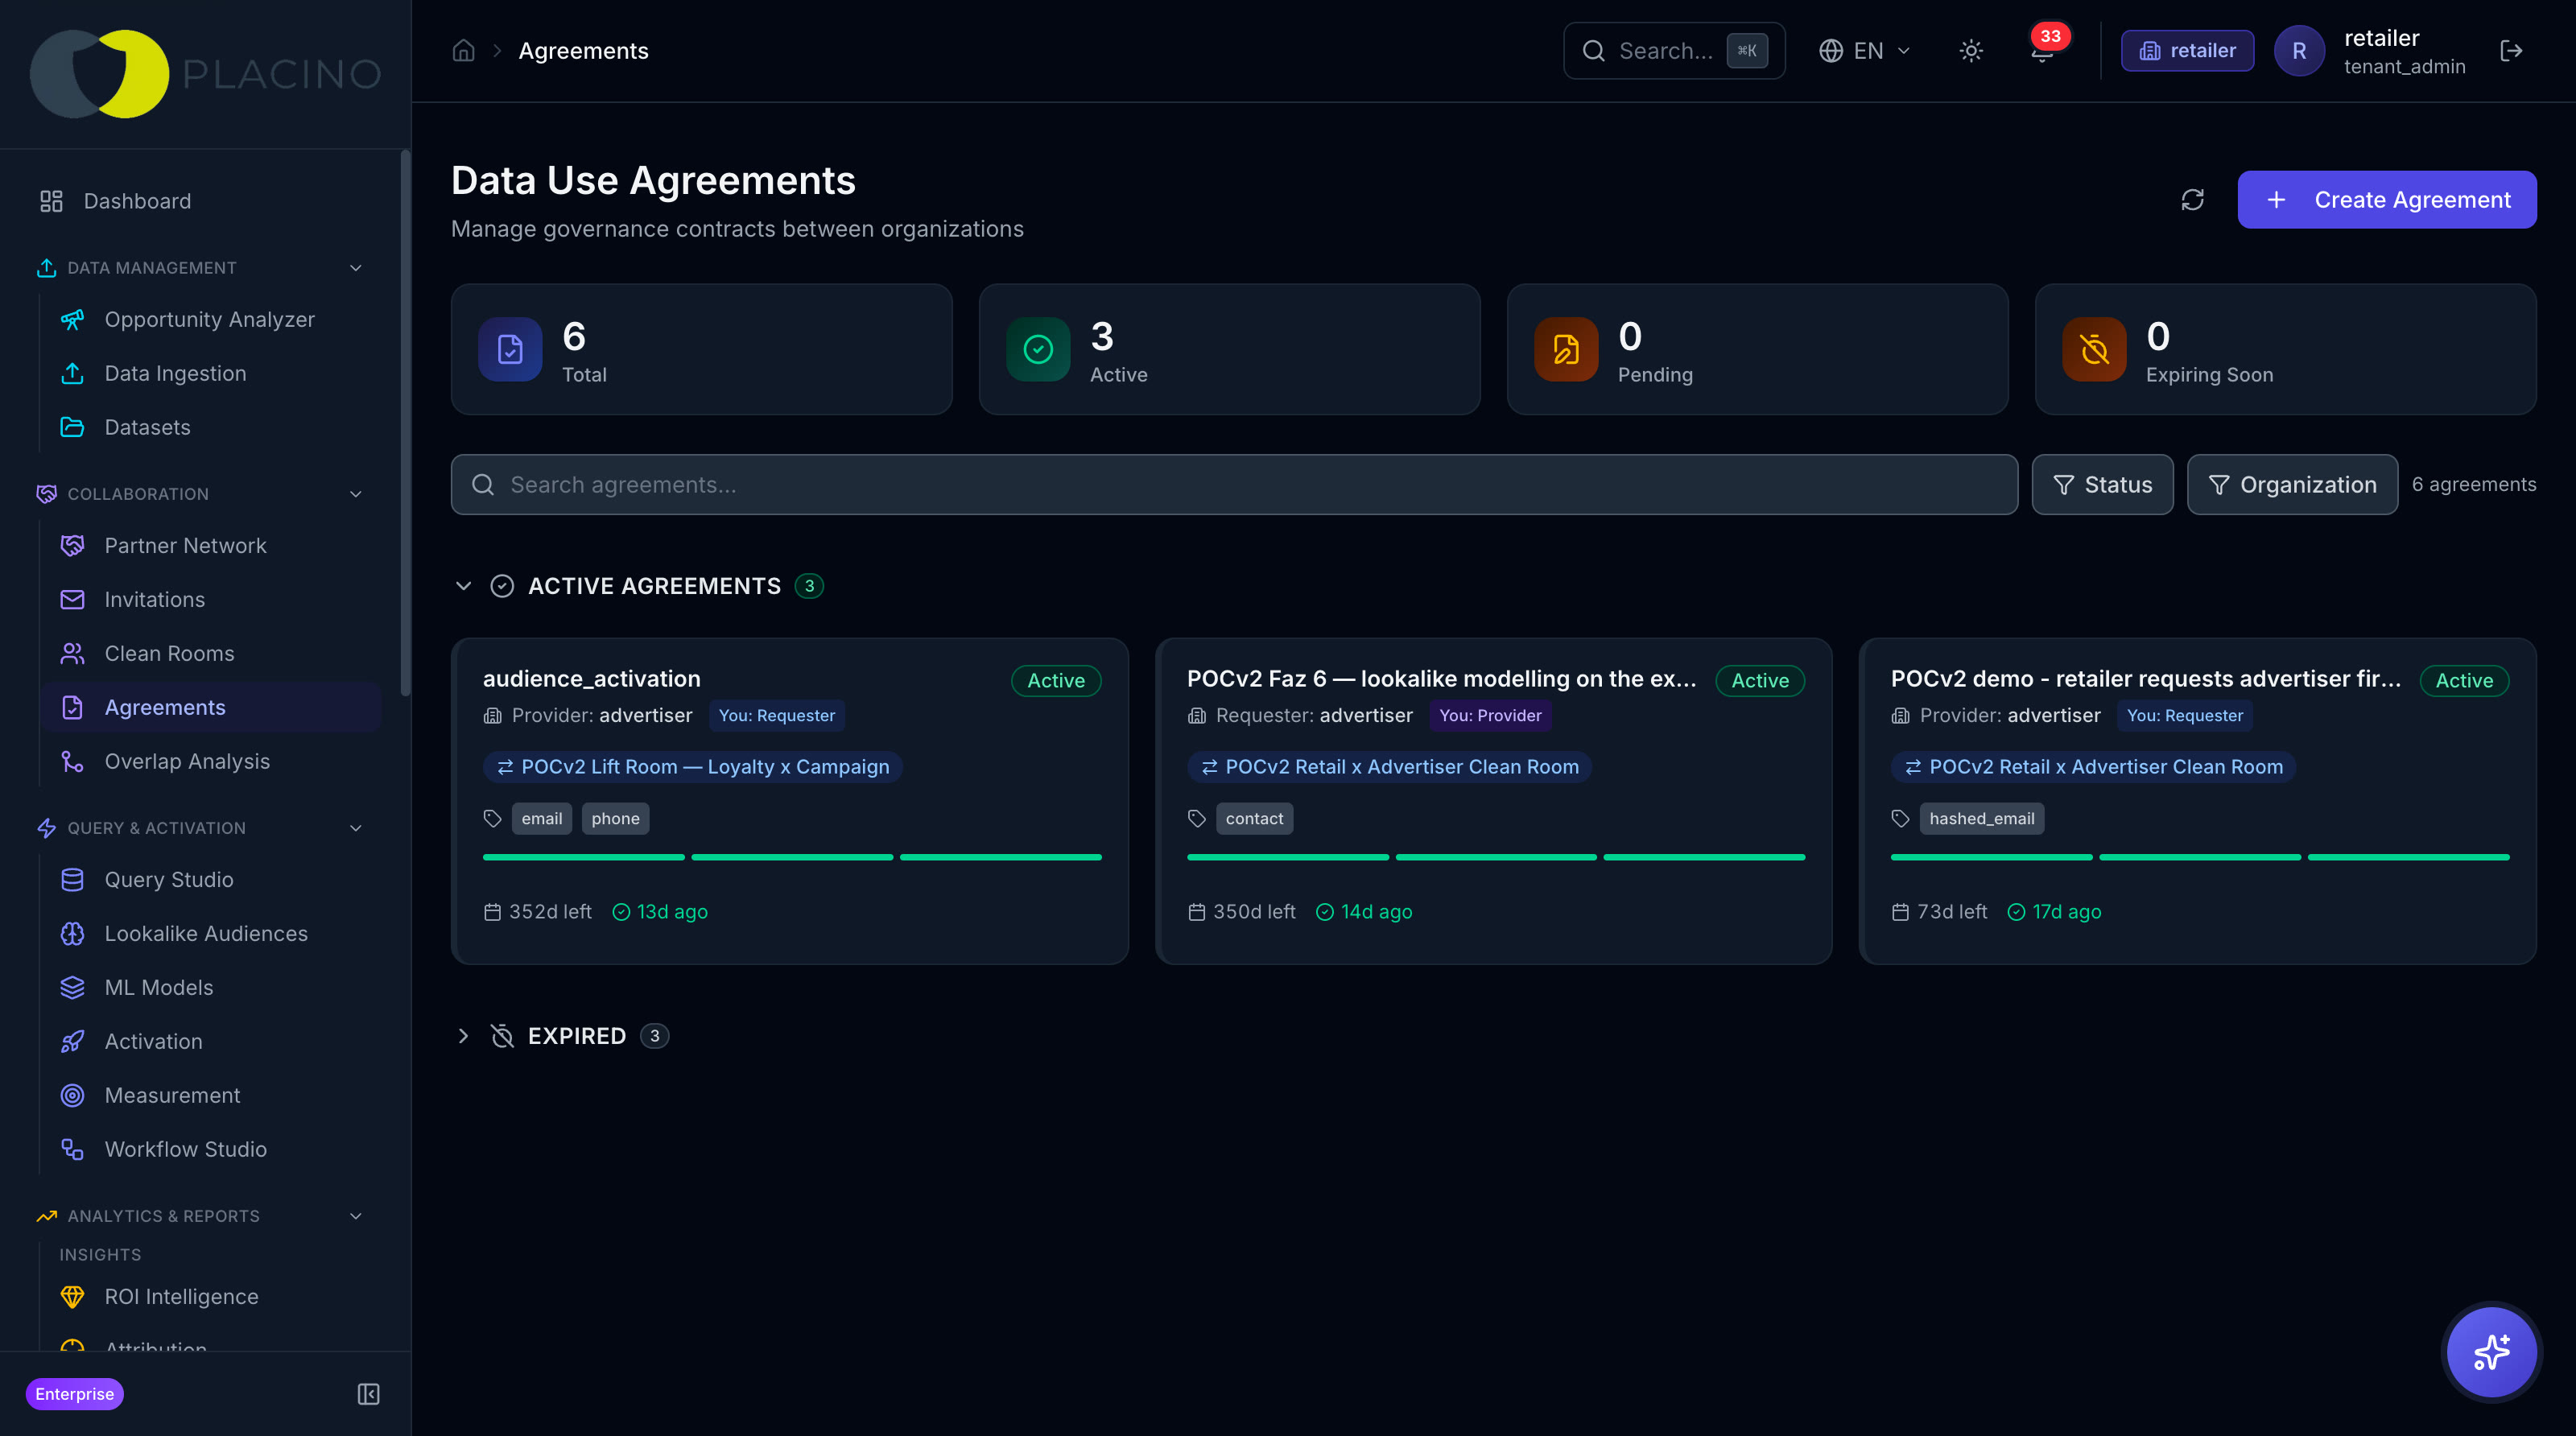Open ROI Intelligence
Image resolution: width=2576 pixels, height=1436 pixels.
tap(212, 1296)
